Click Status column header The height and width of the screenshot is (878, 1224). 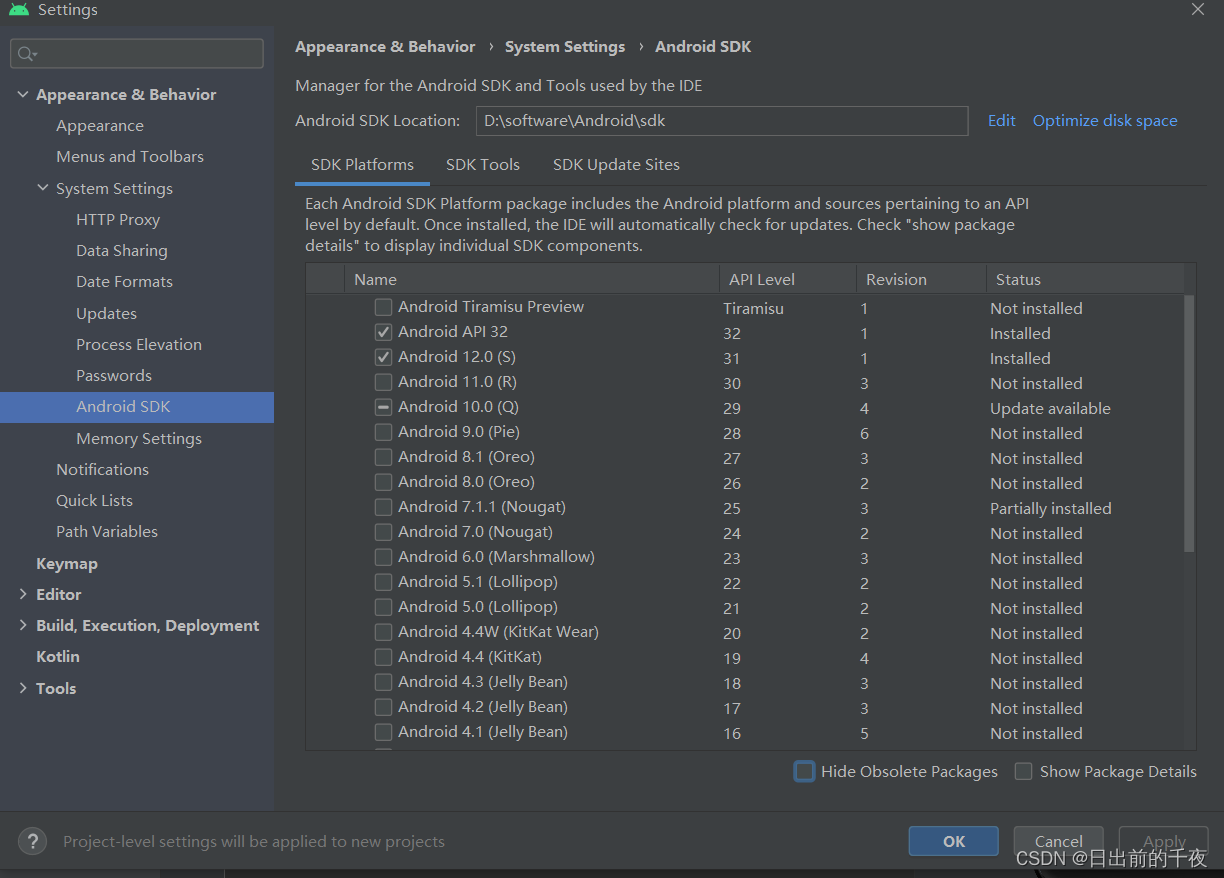pyautogui.click(x=1084, y=279)
